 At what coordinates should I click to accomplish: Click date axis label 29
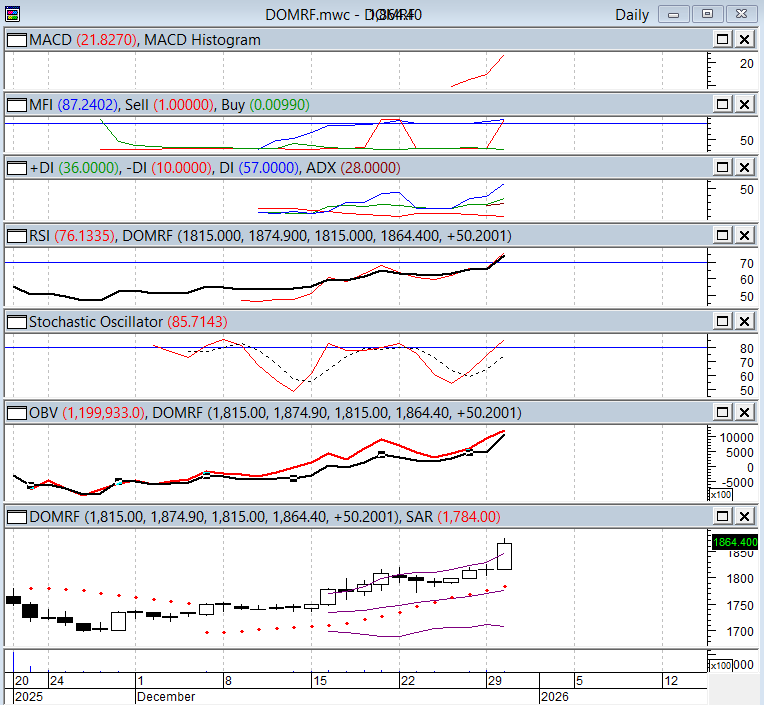[495, 681]
